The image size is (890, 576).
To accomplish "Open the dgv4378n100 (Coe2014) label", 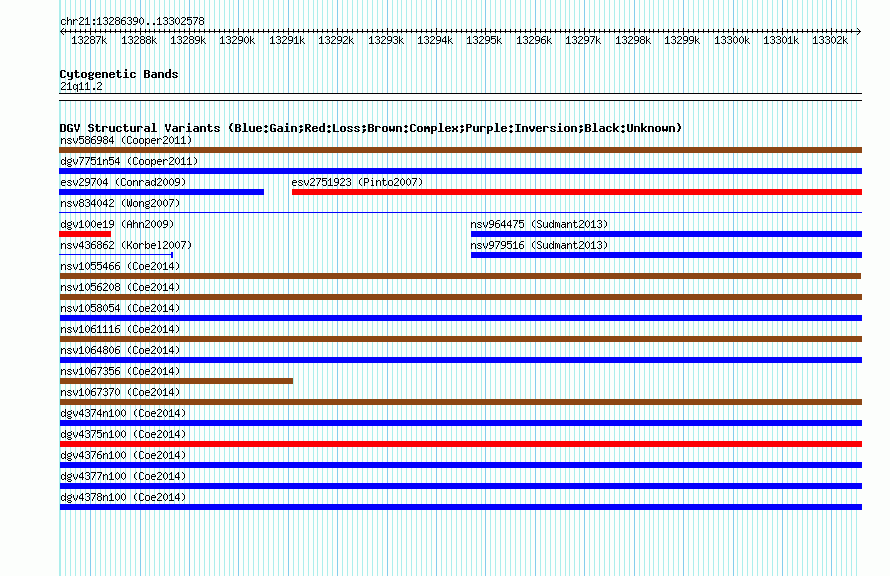I will point(123,497).
